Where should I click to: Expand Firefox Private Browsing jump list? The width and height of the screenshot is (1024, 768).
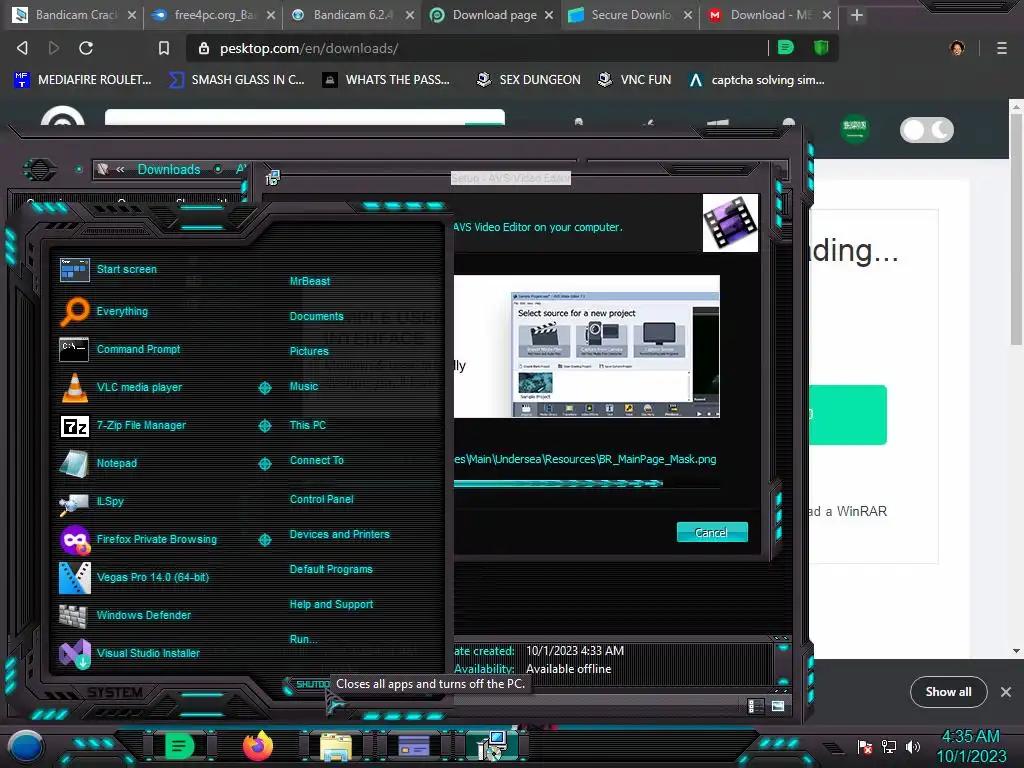coord(264,539)
